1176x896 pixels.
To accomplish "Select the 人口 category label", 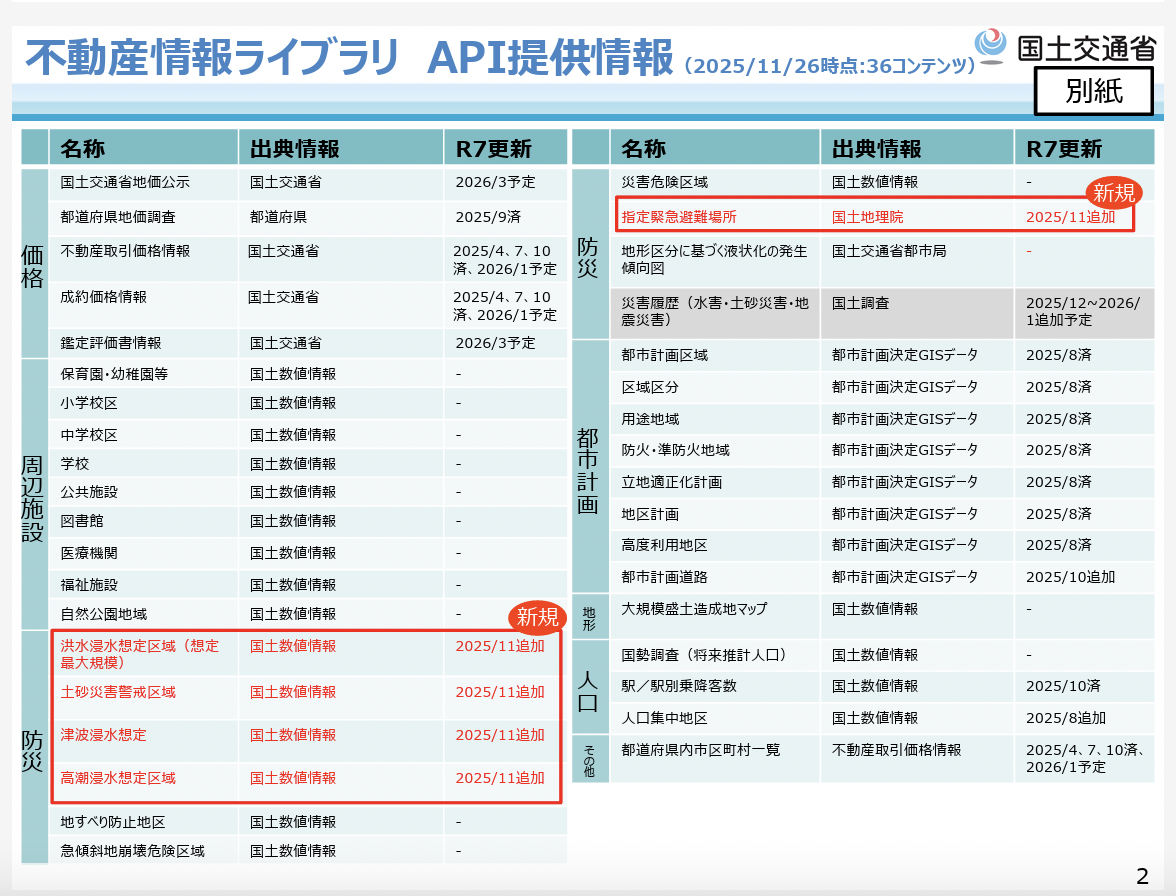I will [588, 686].
